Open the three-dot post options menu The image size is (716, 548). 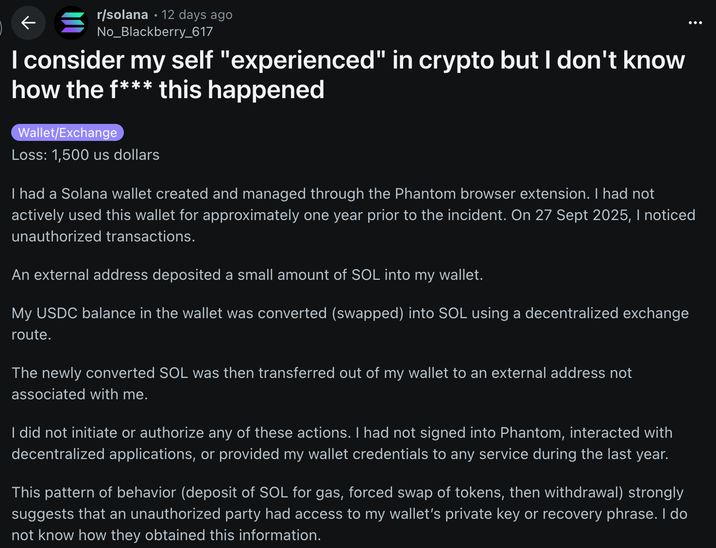[695, 22]
